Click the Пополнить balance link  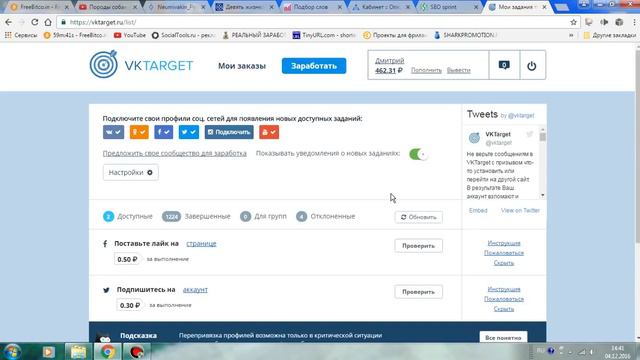pyautogui.click(x=426, y=70)
